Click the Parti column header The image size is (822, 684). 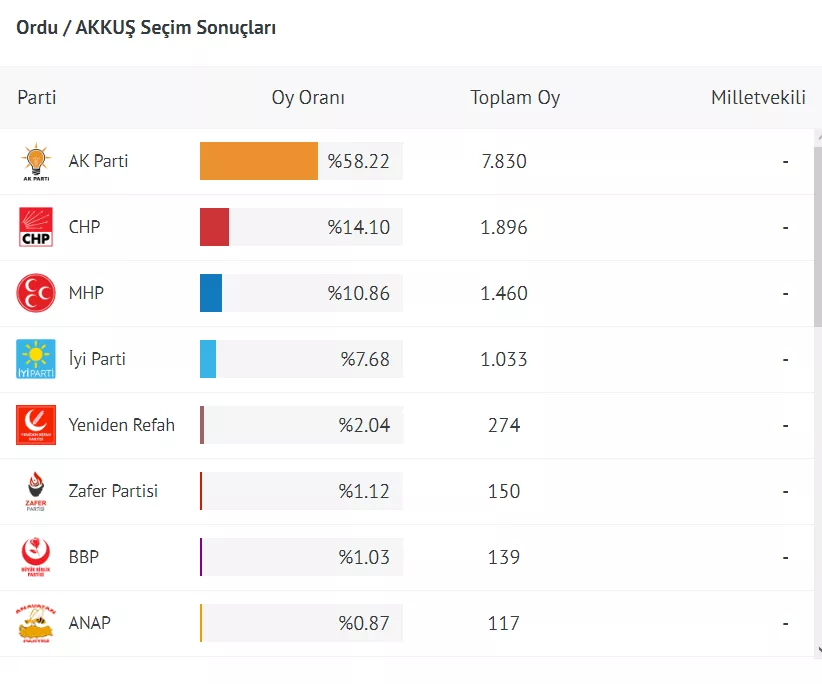pos(37,98)
